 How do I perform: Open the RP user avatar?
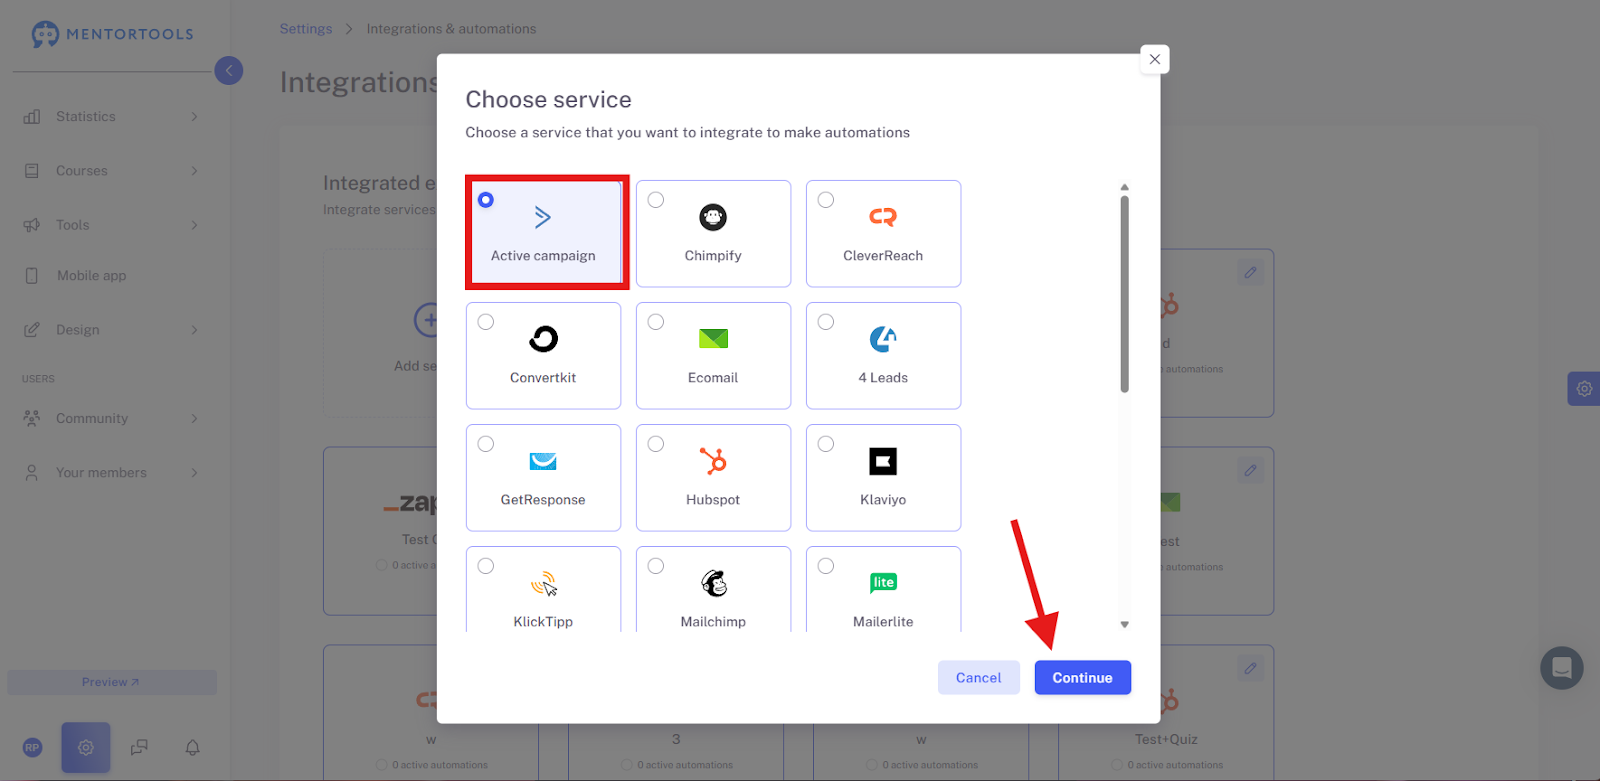32,747
